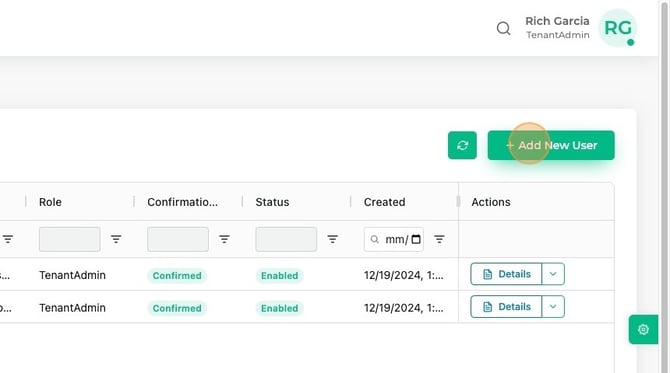The height and width of the screenshot is (373, 670).
Task: Click the Confirmation filter input box
Action: click(178, 239)
